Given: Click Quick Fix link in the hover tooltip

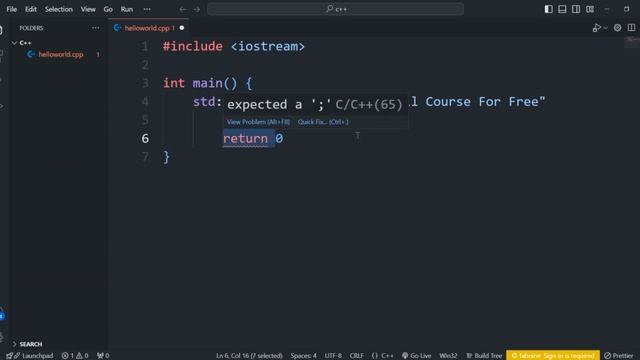Looking at the screenshot, I should tap(323, 122).
